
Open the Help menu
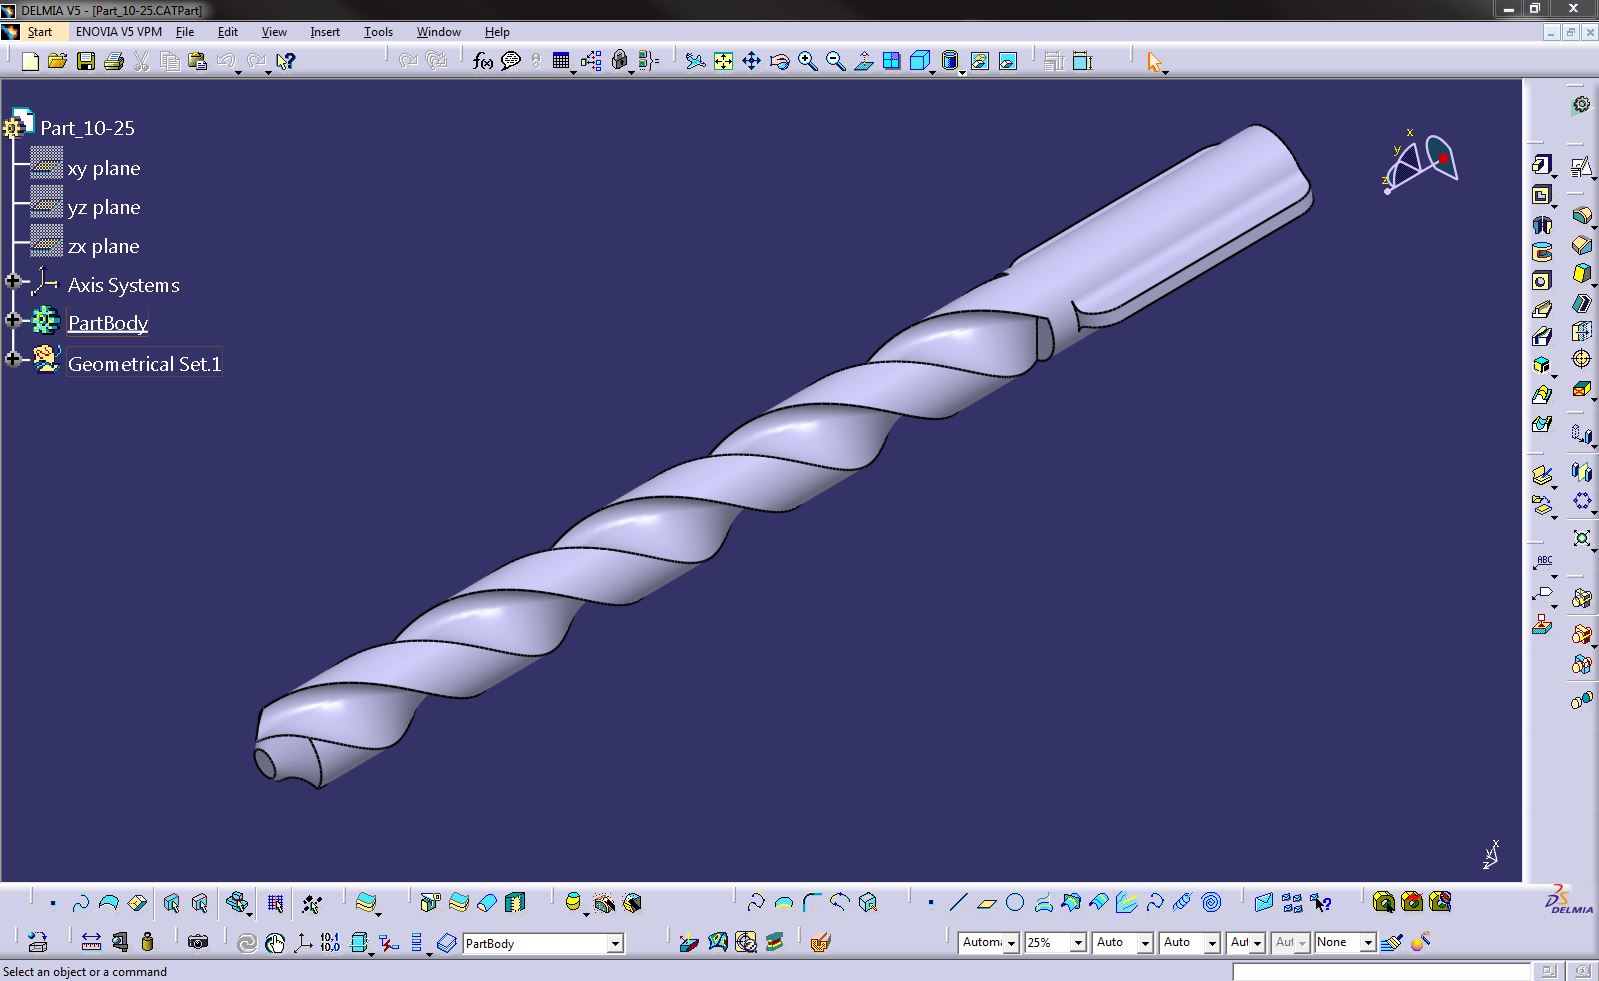point(497,32)
